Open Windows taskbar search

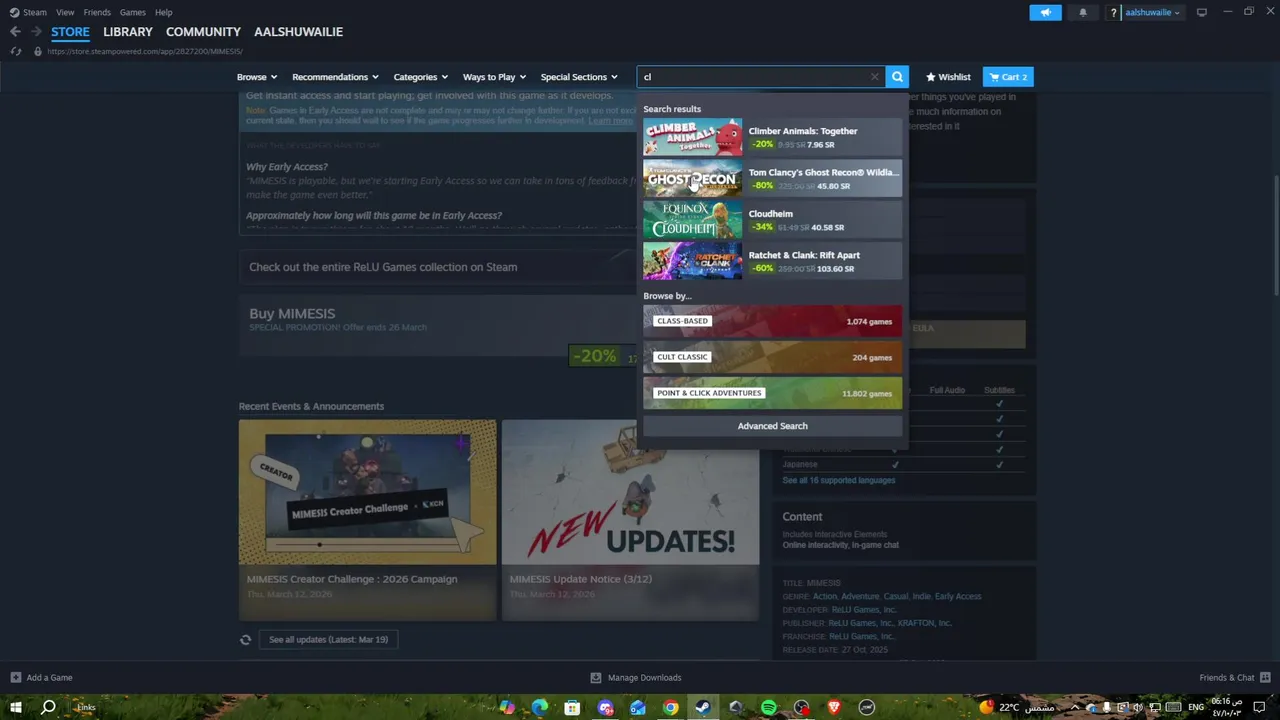point(47,707)
